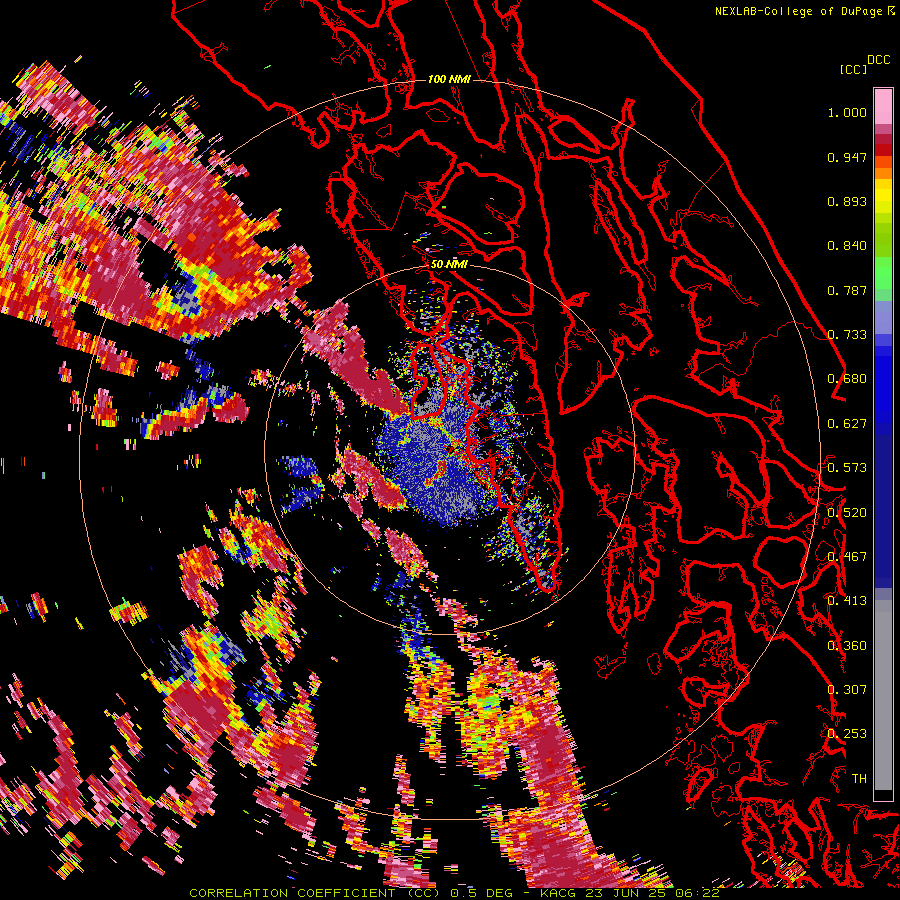Click the DCC label above the color scale
This screenshot has width=900, height=900.
point(878,60)
